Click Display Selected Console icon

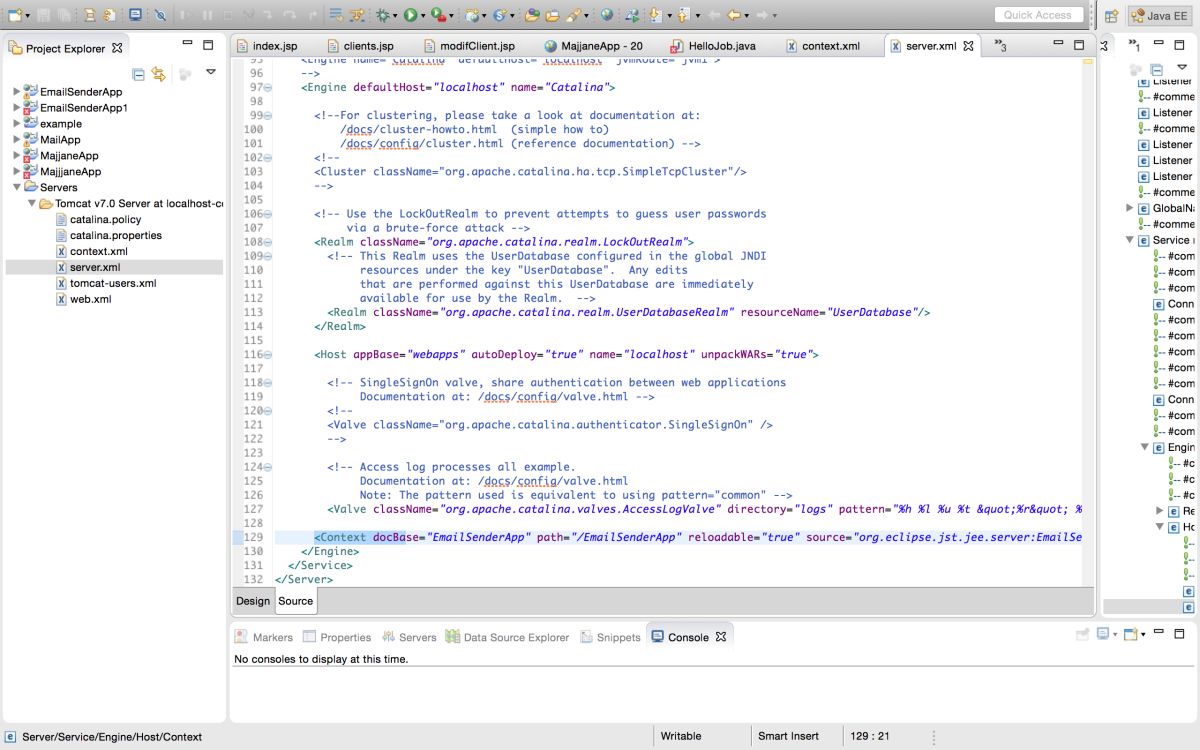(x=1103, y=634)
